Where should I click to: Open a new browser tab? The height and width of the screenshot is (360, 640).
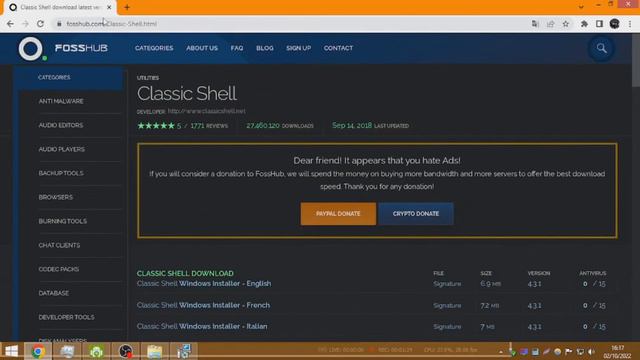click(x=127, y=7)
